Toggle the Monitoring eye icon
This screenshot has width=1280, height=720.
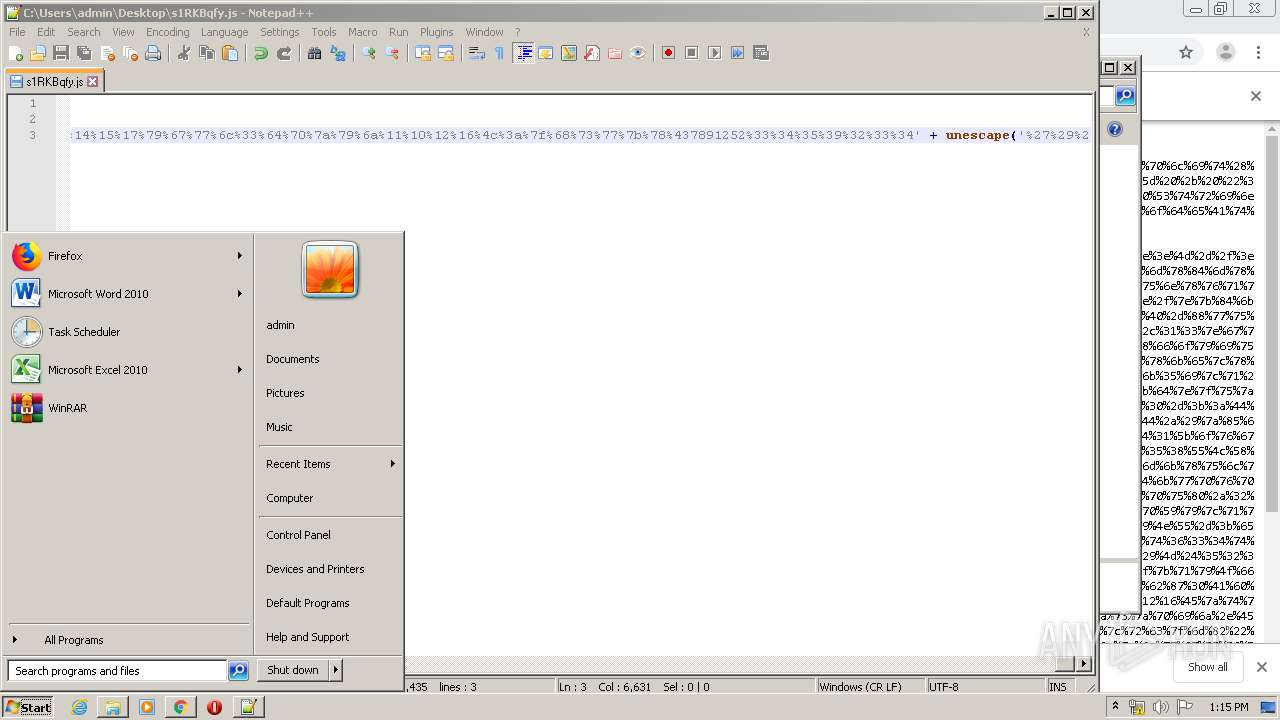638,53
